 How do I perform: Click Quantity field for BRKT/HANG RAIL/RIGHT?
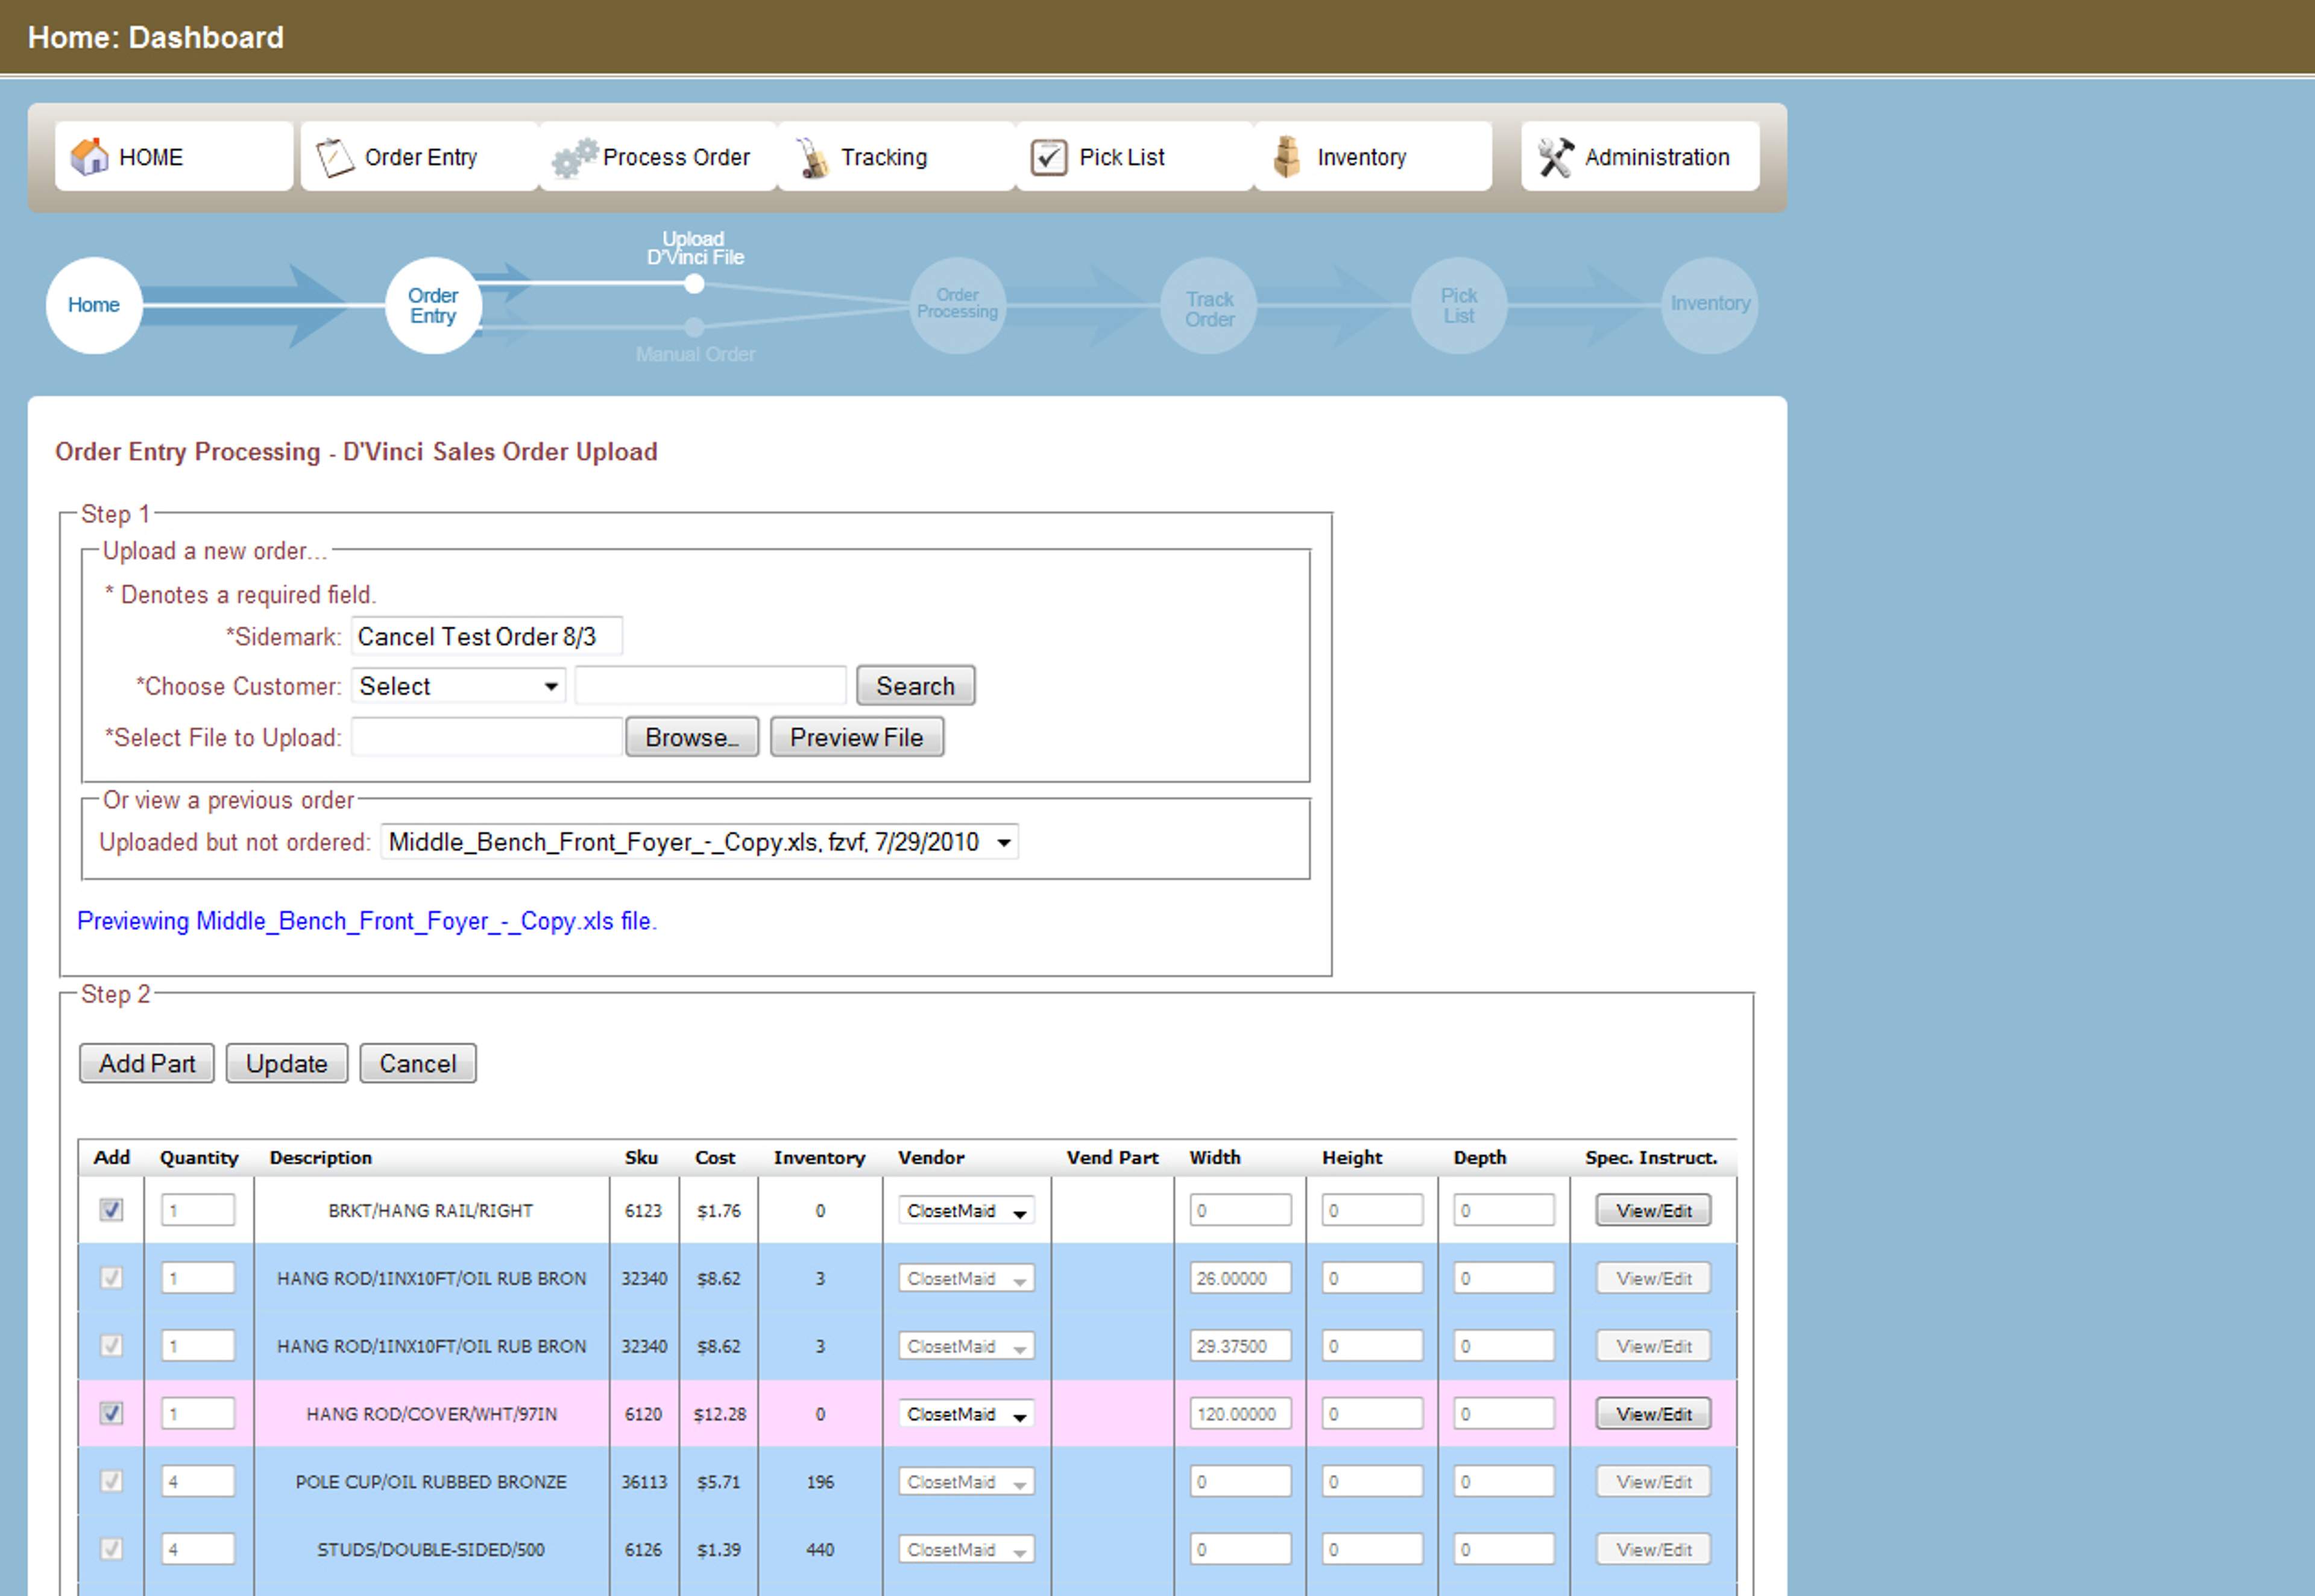tap(198, 1210)
